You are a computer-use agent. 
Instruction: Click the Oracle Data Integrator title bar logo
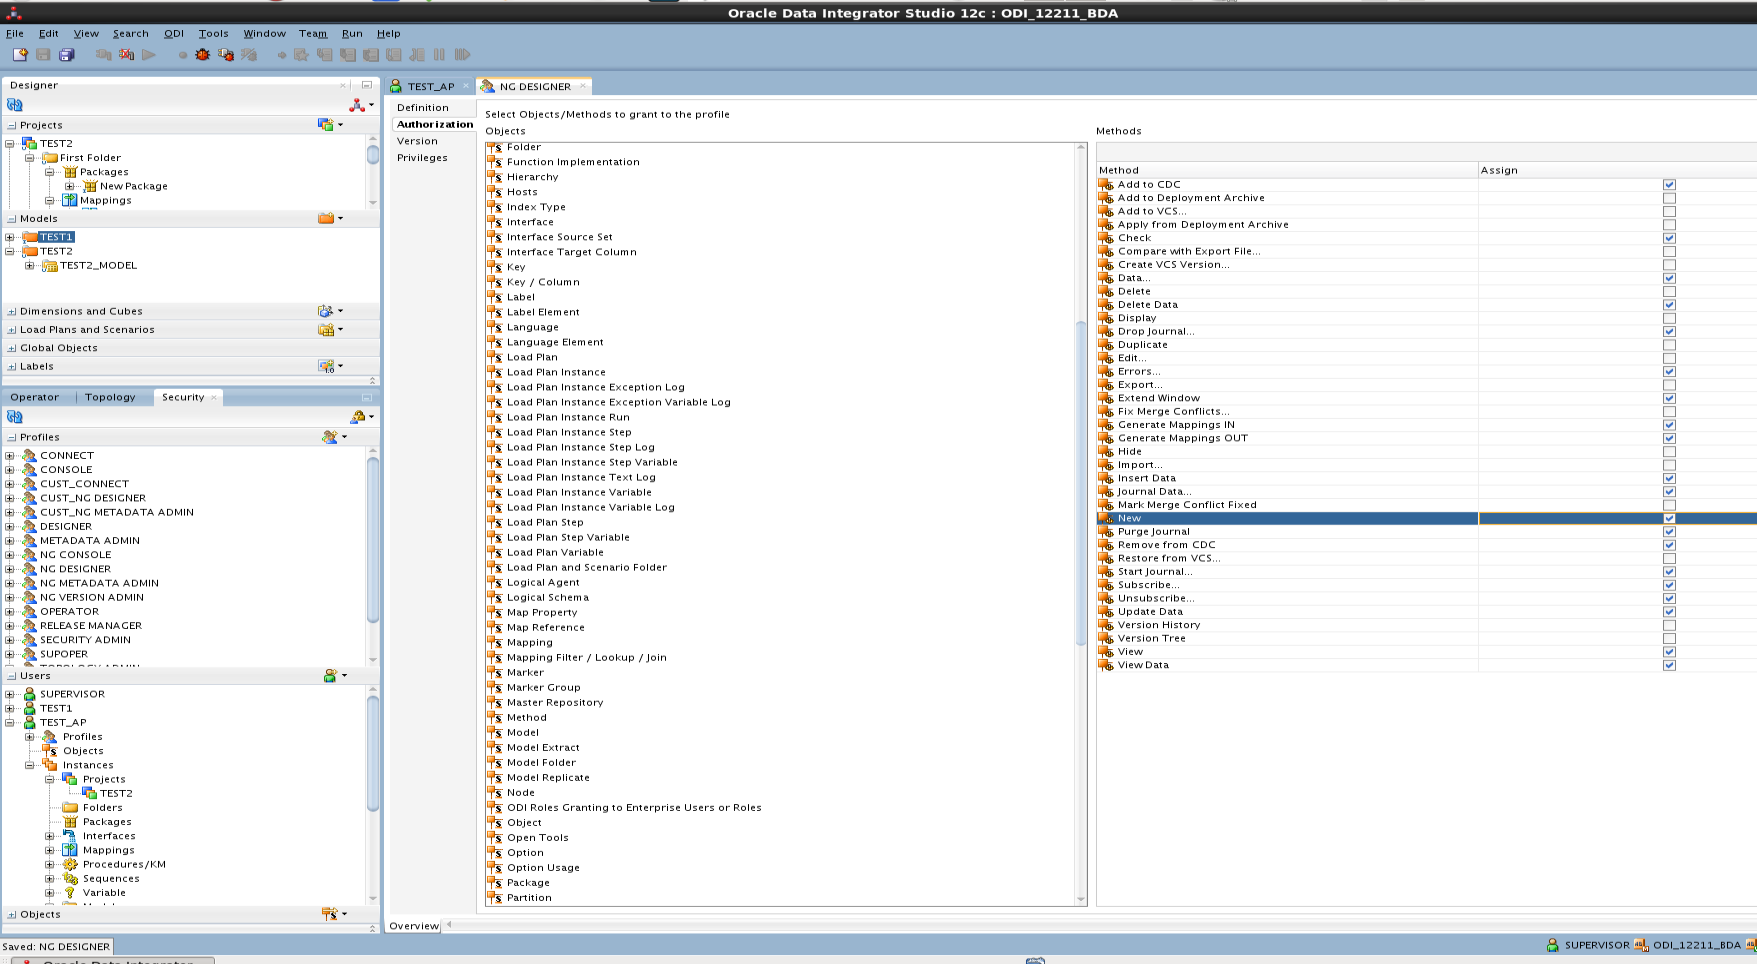[14, 13]
